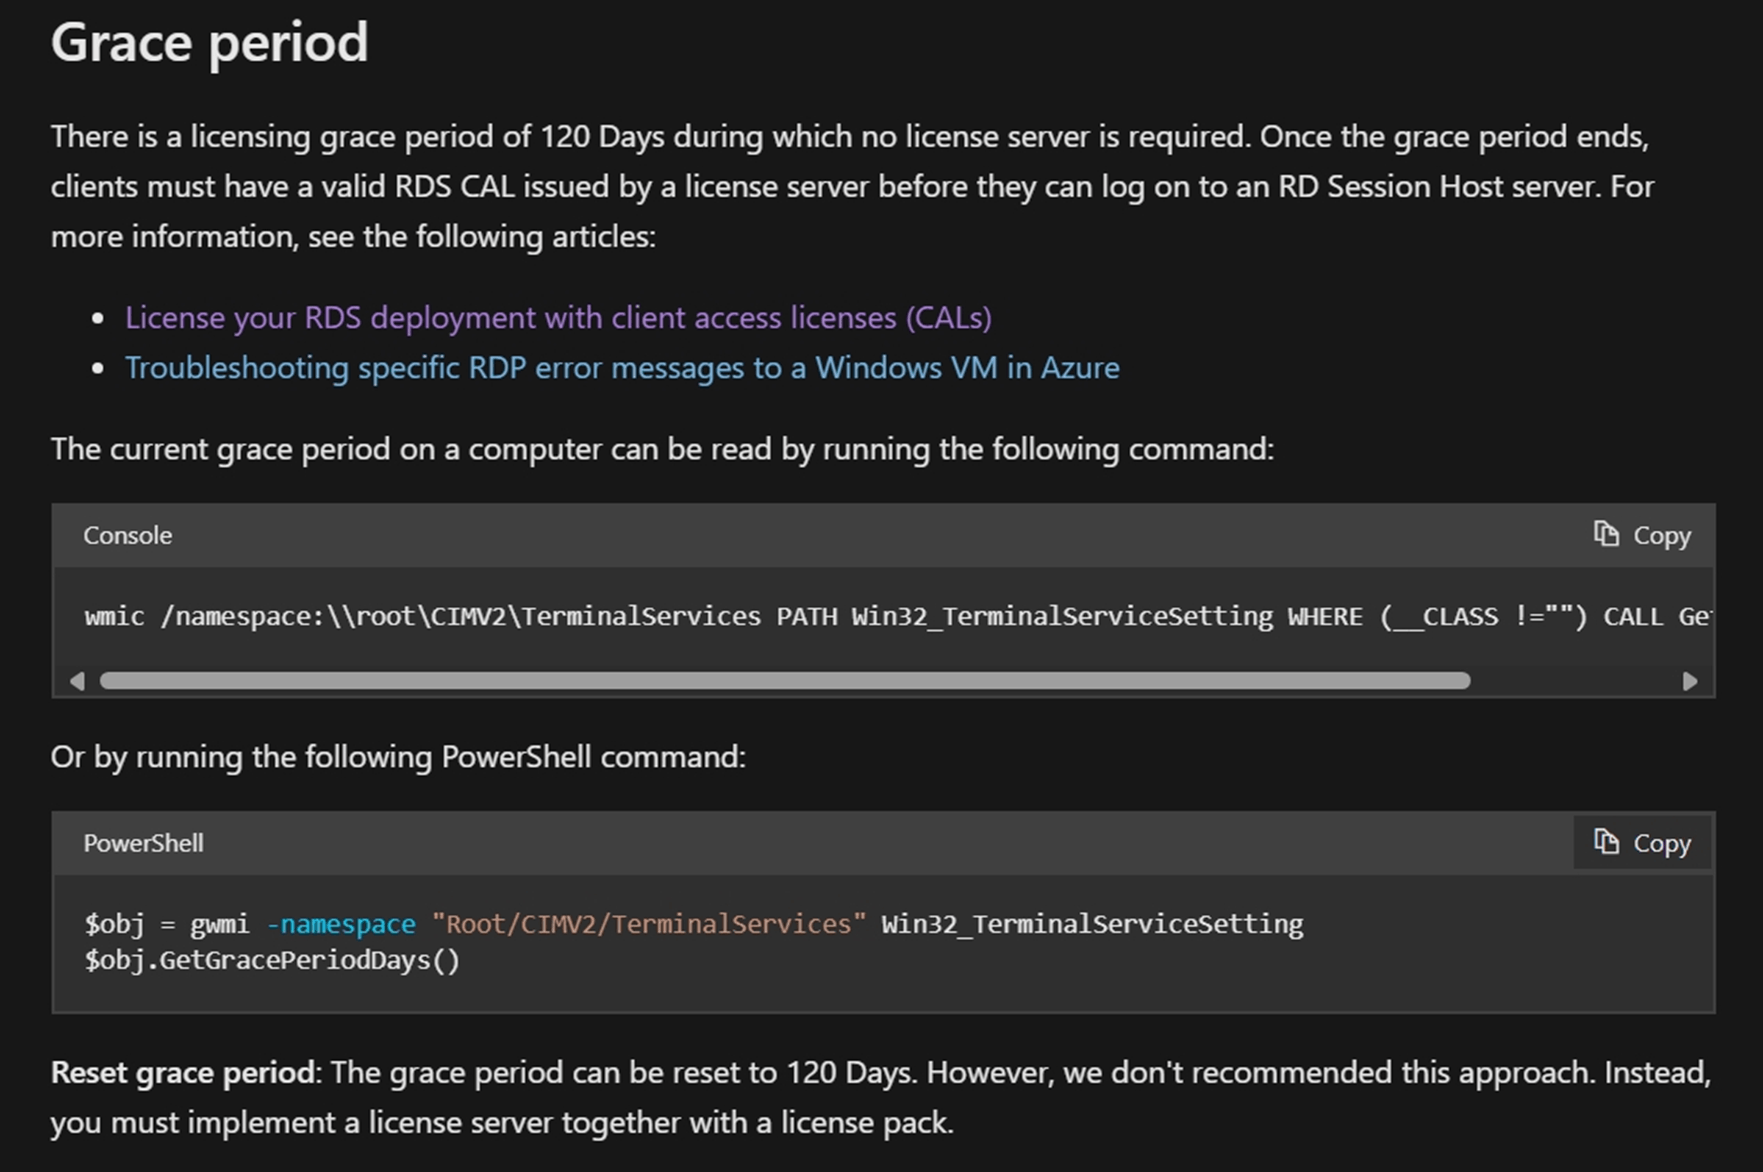Click the empty scrollbar track right of the thumb

point(1575,681)
